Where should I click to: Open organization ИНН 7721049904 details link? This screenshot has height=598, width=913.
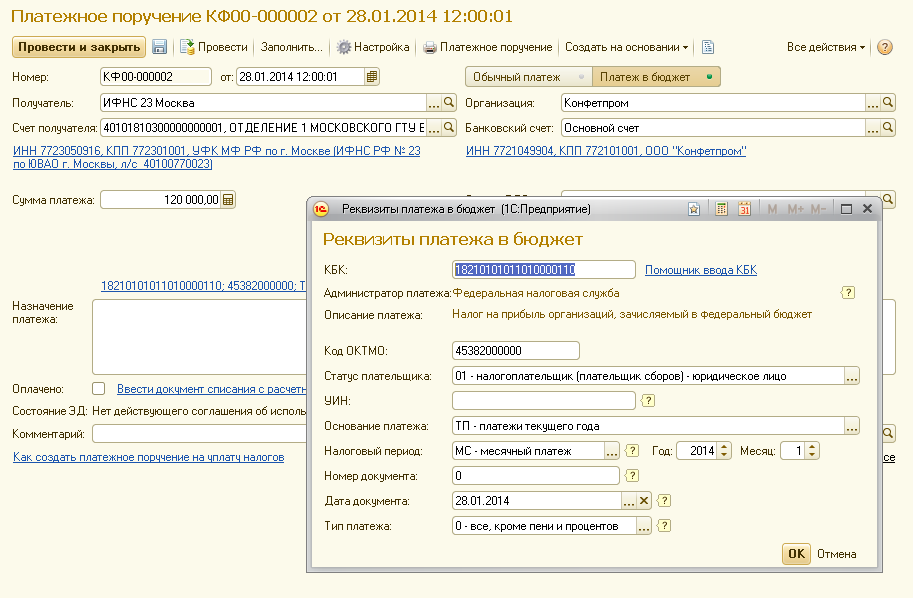click(606, 151)
